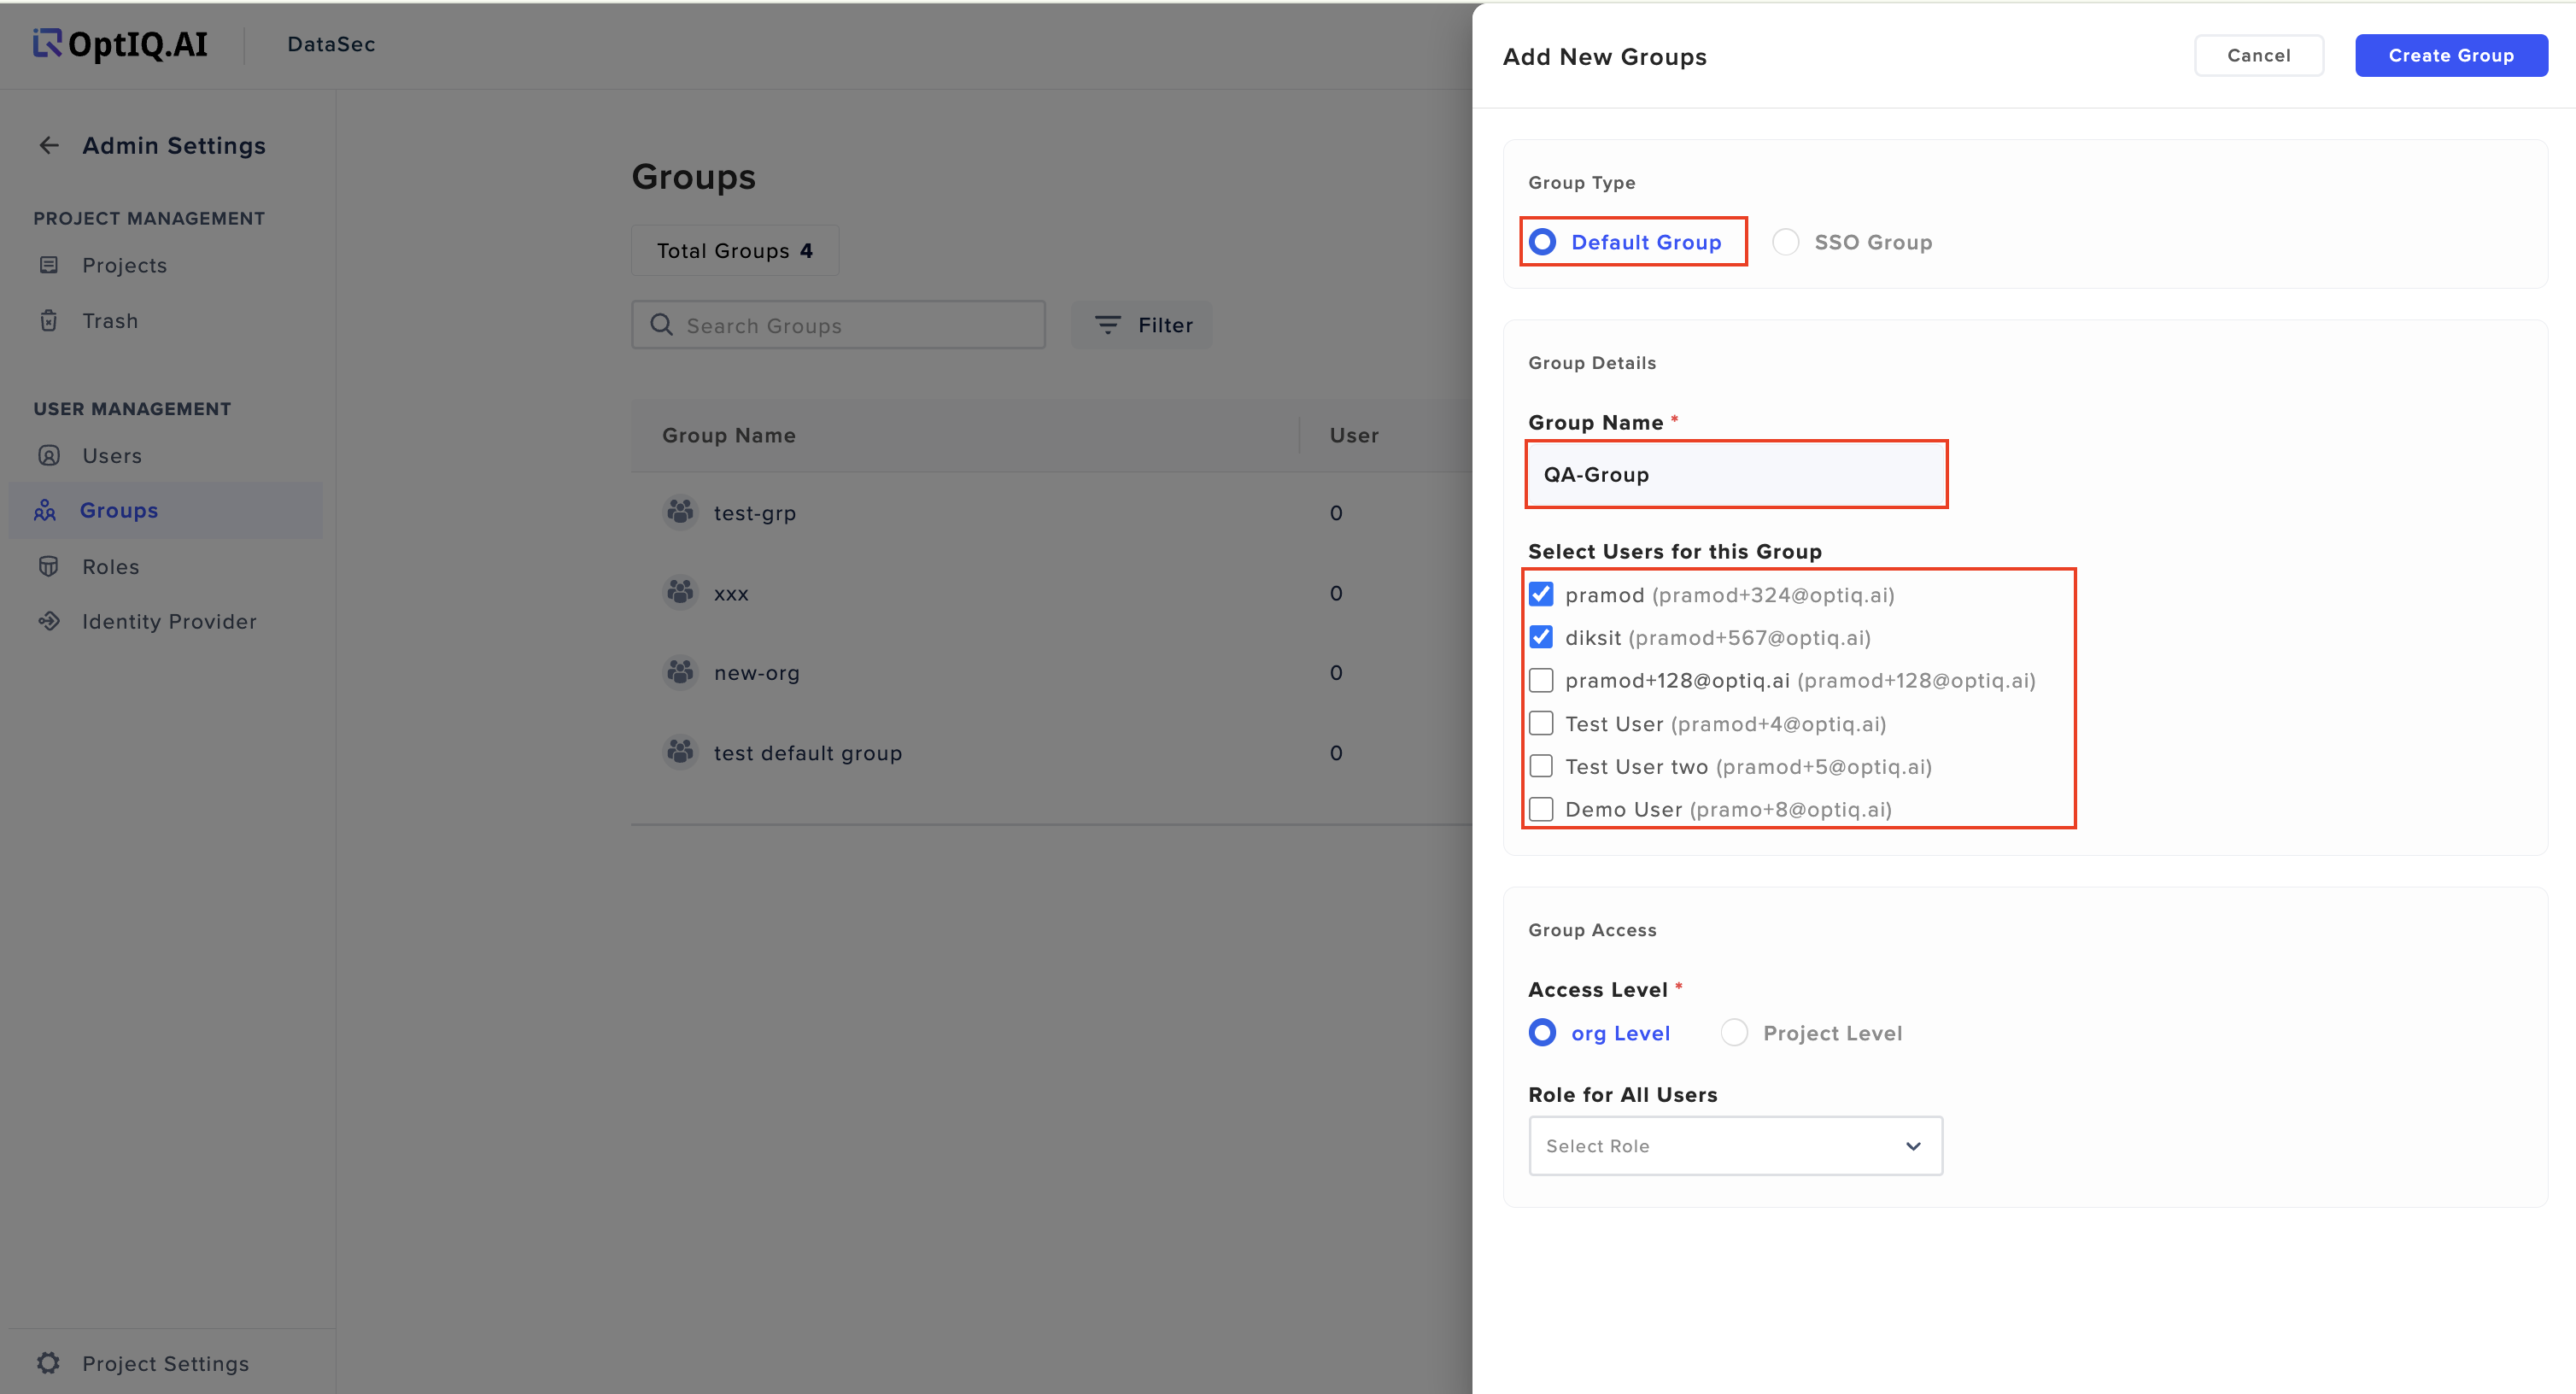Open Trash in the sidebar
2576x1394 pixels.
110,321
